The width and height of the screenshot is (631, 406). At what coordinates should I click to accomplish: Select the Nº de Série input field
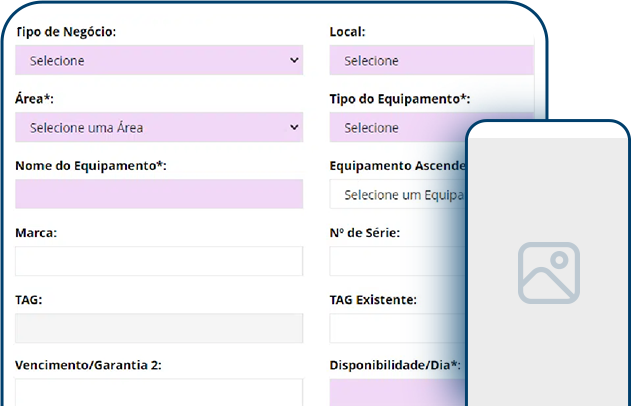390,261
